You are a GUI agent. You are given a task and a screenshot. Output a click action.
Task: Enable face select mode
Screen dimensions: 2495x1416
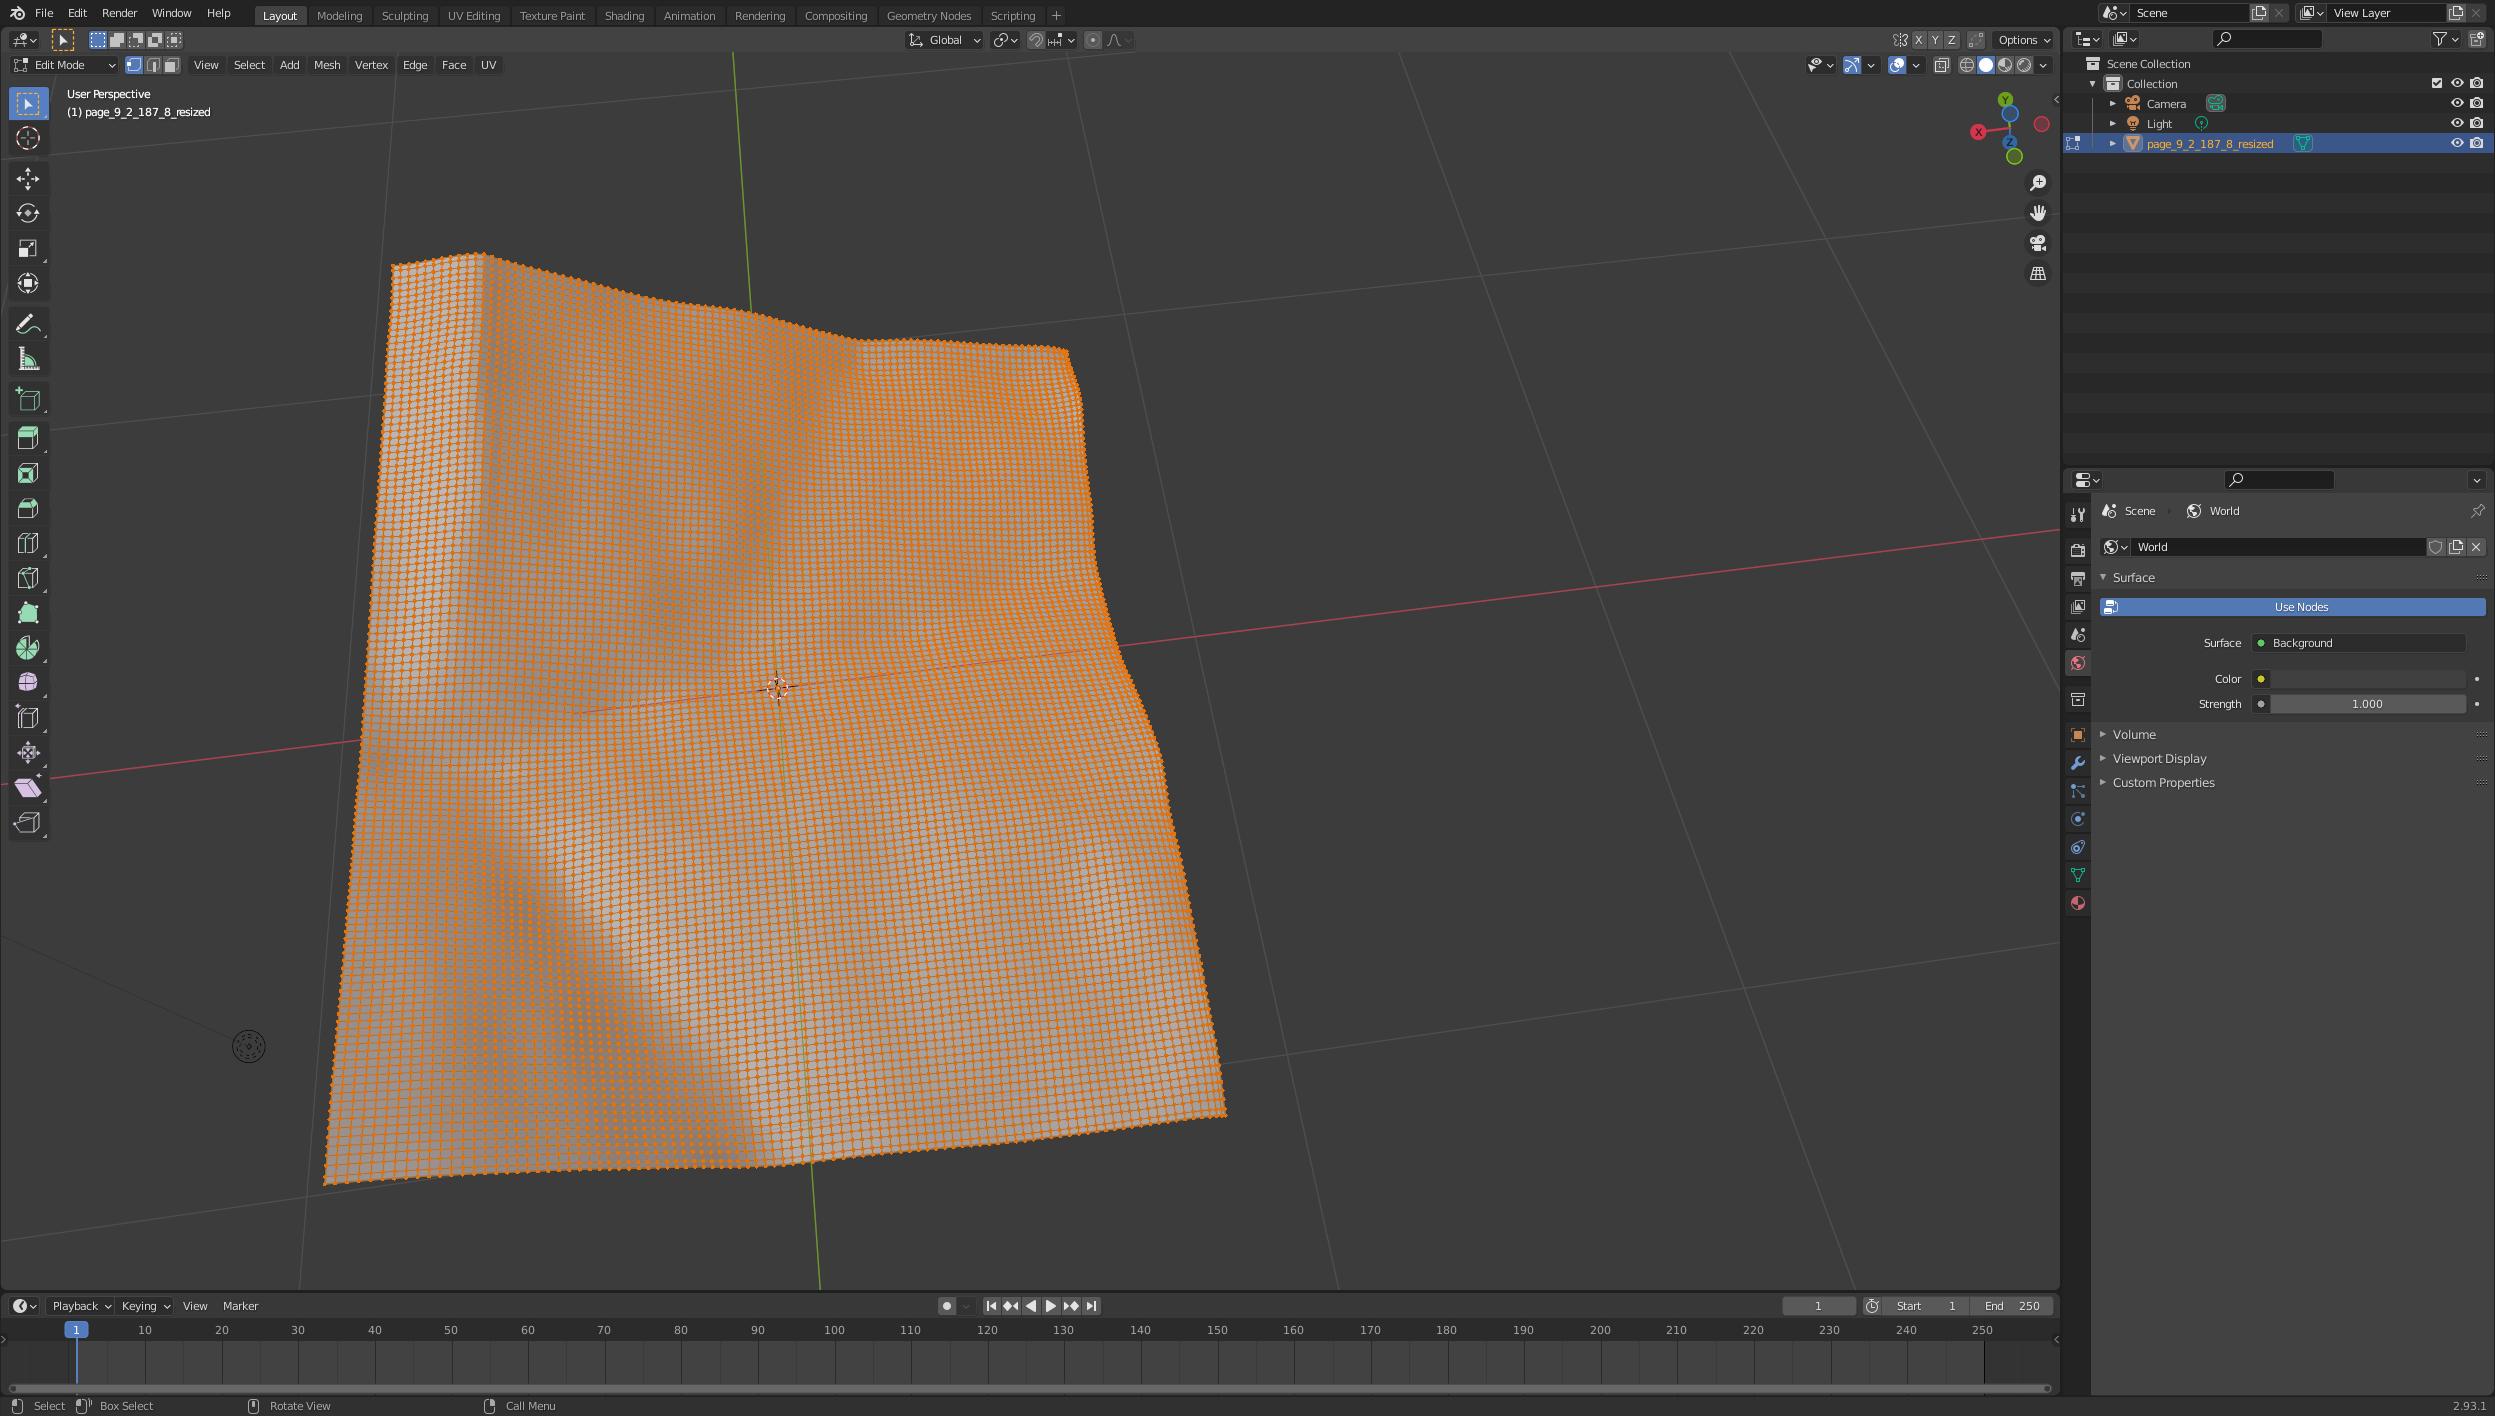tap(172, 65)
